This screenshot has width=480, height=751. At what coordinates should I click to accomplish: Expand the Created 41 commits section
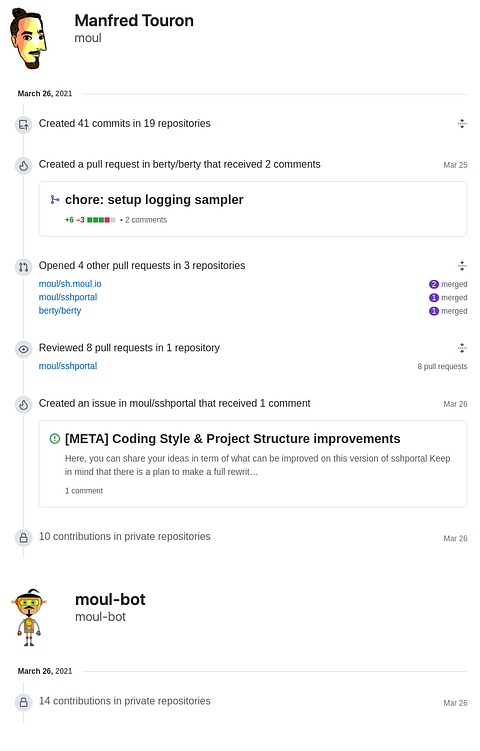(462, 124)
